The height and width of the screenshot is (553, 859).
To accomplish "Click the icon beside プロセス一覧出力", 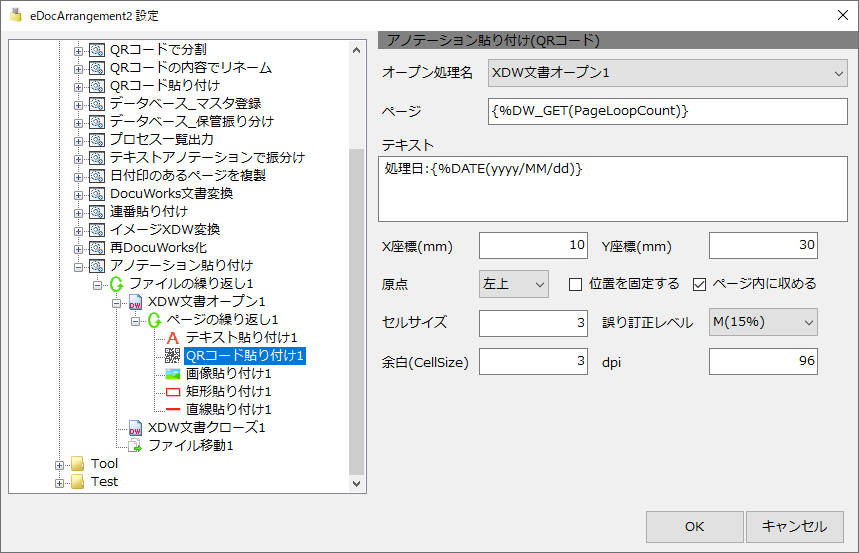I will point(97,140).
